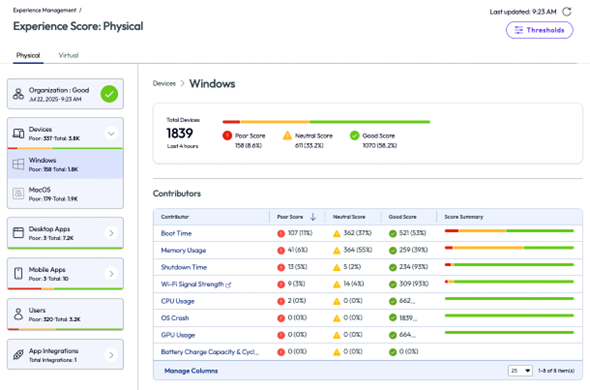Select the Physical tab

click(x=28, y=55)
